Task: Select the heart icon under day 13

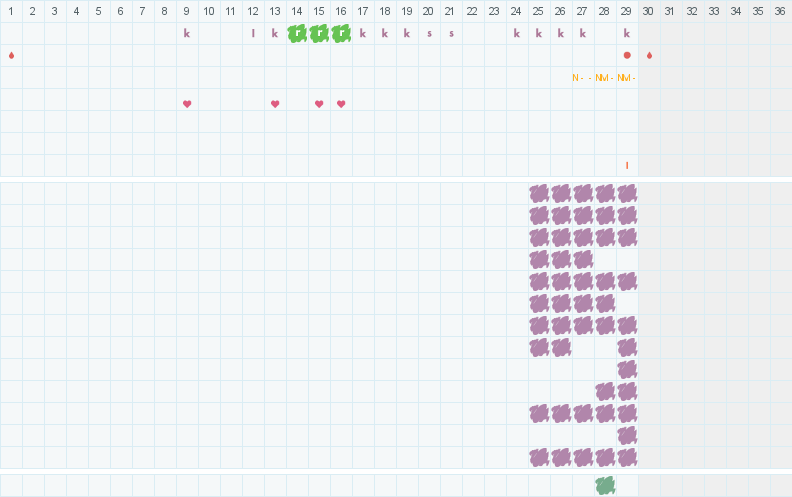Action: click(275, 104)
